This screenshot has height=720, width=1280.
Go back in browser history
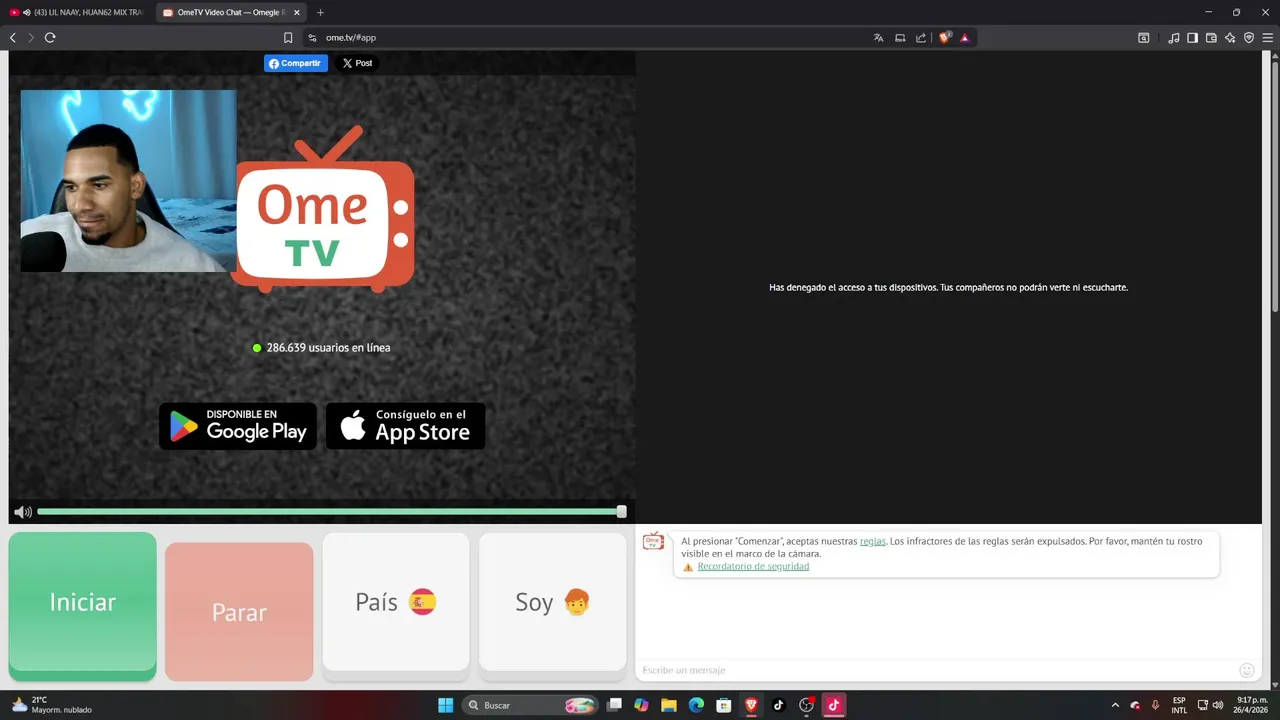tap(13, 37)
